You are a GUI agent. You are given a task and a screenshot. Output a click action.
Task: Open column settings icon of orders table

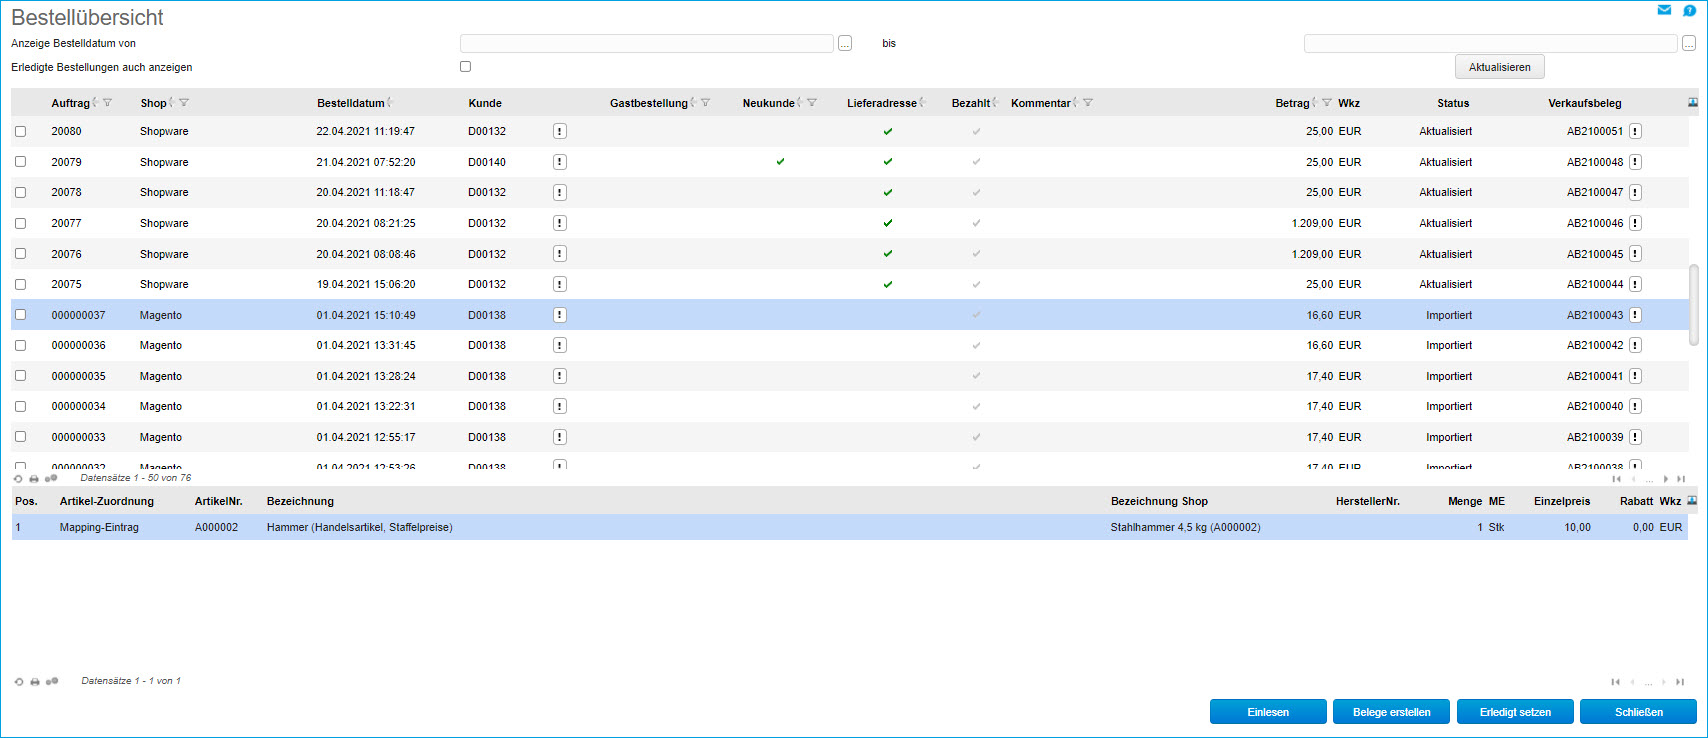[x=1692, y=102]
